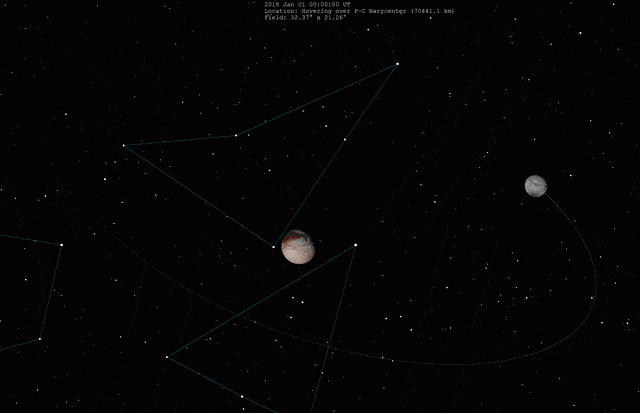Select star at the left-edge constellation corner
Image resolution: width=640 pixels, height=414 pixels.
[61, 245]
